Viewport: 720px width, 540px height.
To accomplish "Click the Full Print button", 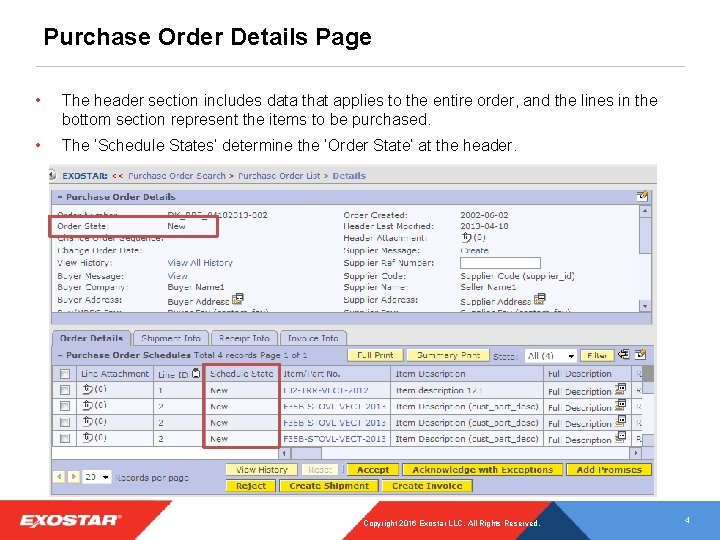I will click(x=375, y=355).
